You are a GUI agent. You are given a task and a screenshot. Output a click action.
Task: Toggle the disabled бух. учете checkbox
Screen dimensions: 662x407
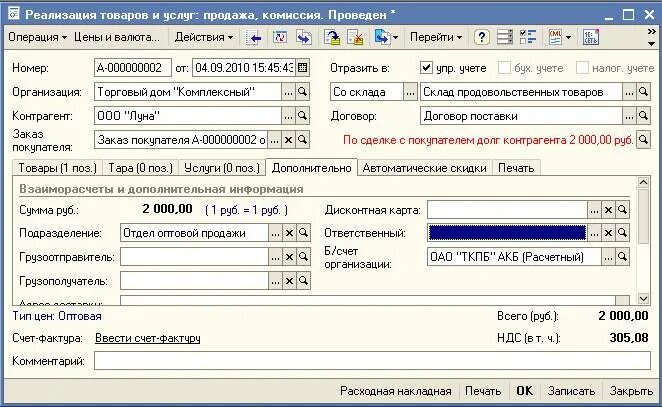click(x=504, y=68)
